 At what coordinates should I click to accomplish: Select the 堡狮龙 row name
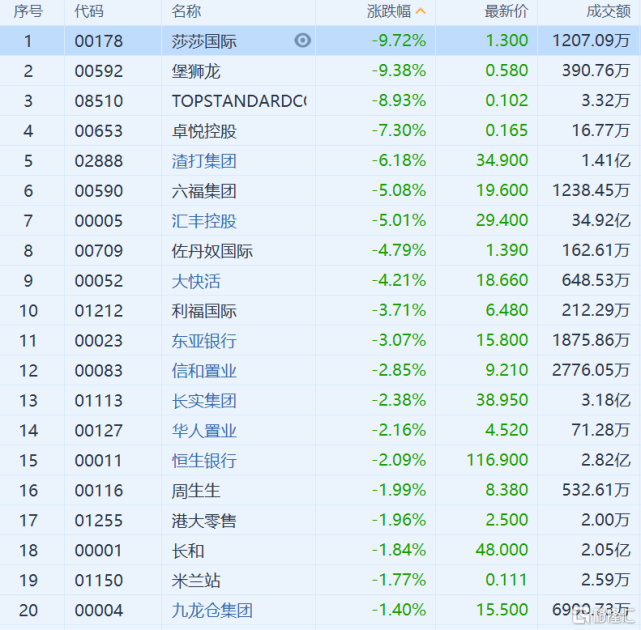(196, 71)
